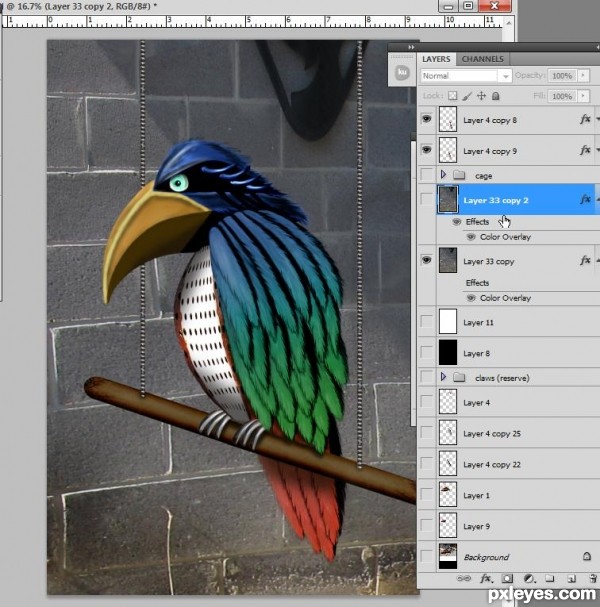
Task: Open the blend mode Normal dropdown
Action: 466,76
